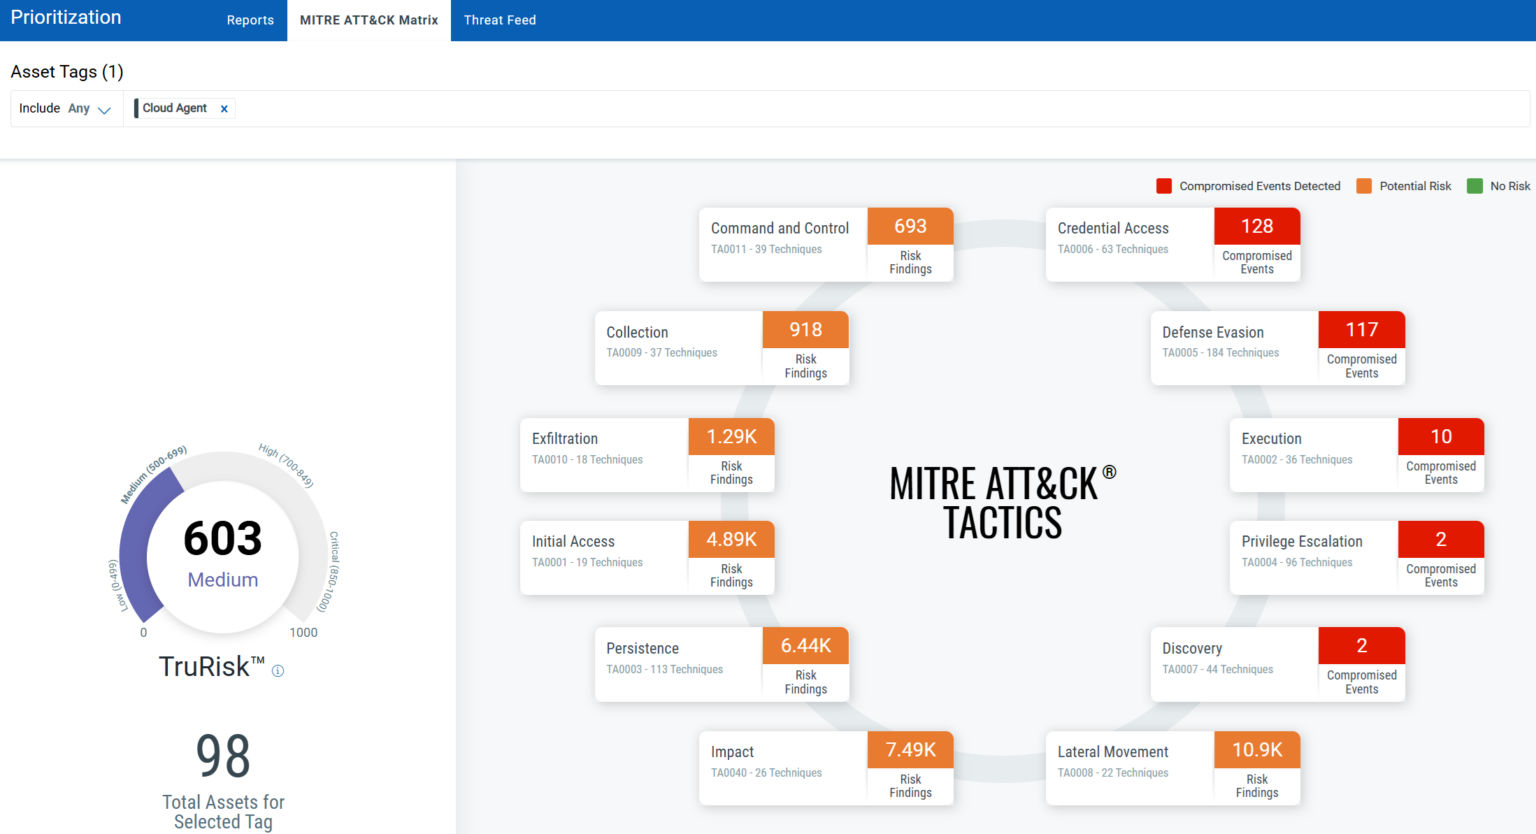The width and height of the screenshot is (1536, 834).
Task: Click the green No Risk legend marker
Action: 1473,185
